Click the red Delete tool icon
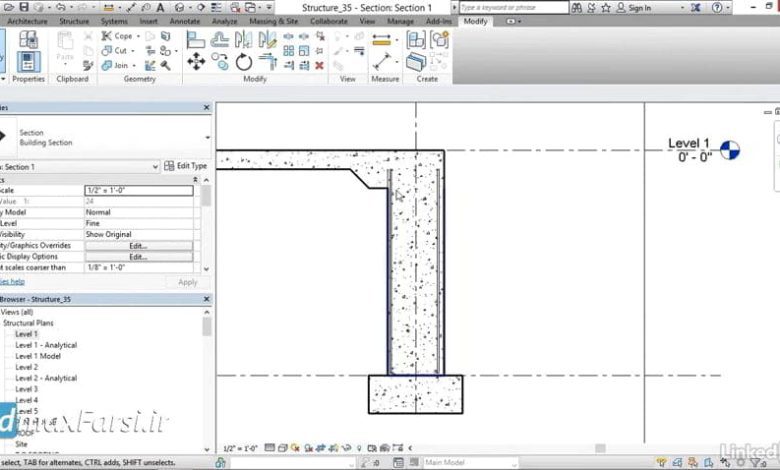Viewport: 780px width, 470px height. pyautogui.click(x=319, y=65)
